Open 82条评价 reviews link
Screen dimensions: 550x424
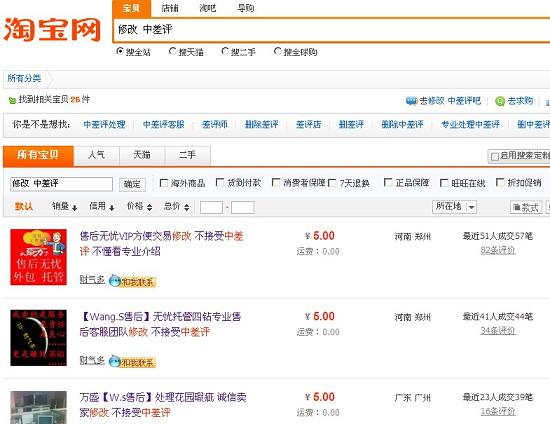coord(498,250)
